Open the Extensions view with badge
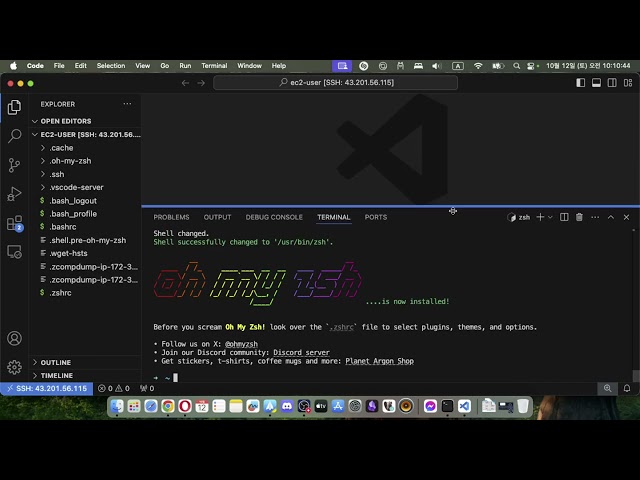The image size is (640, 480). [x=15, y=224]
